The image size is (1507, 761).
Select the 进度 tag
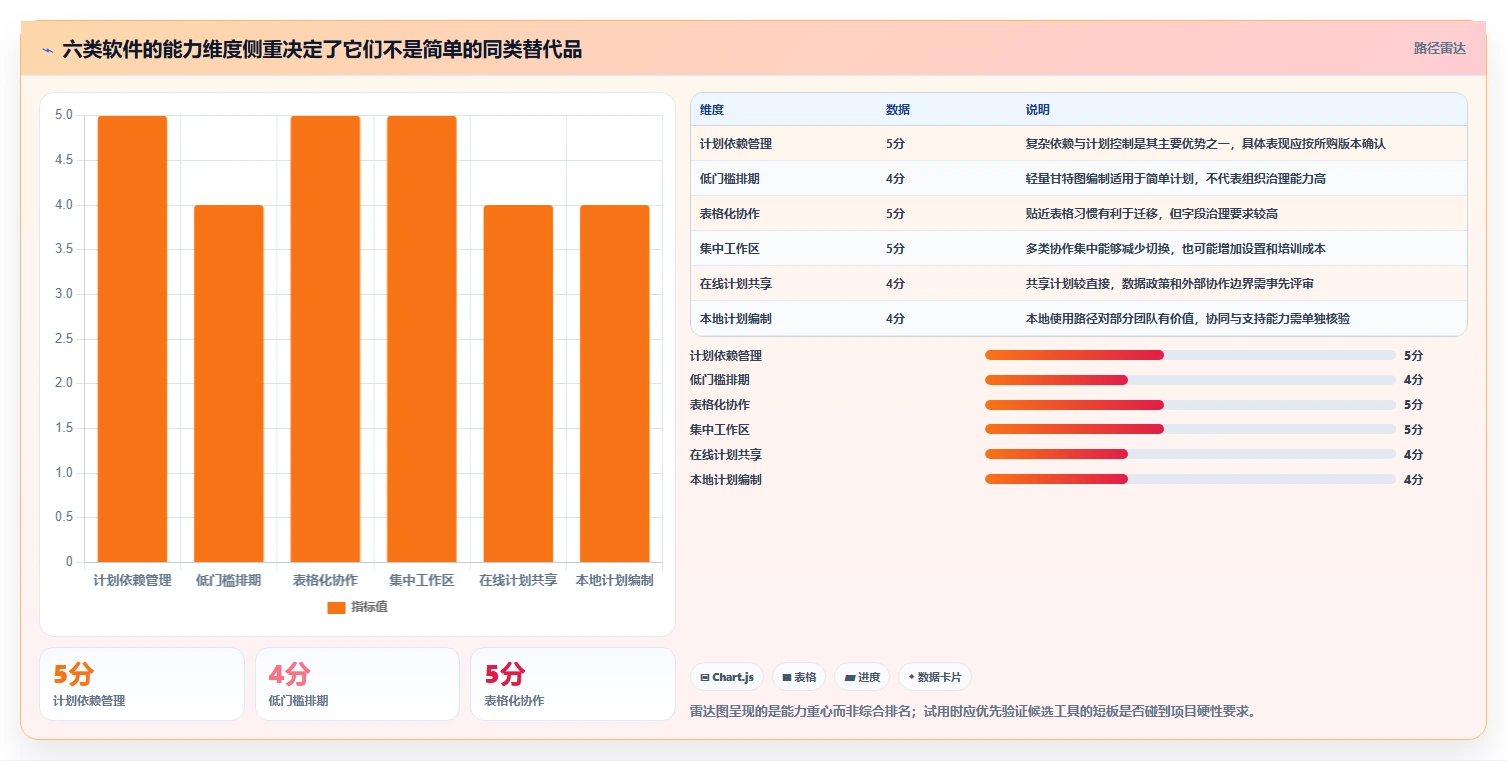point(862,677)
